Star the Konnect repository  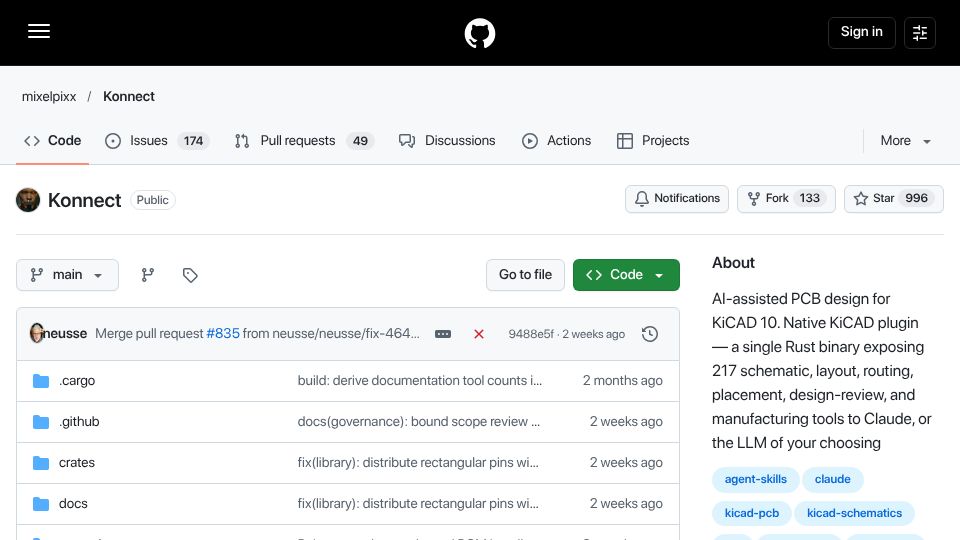tap(893, 198)
